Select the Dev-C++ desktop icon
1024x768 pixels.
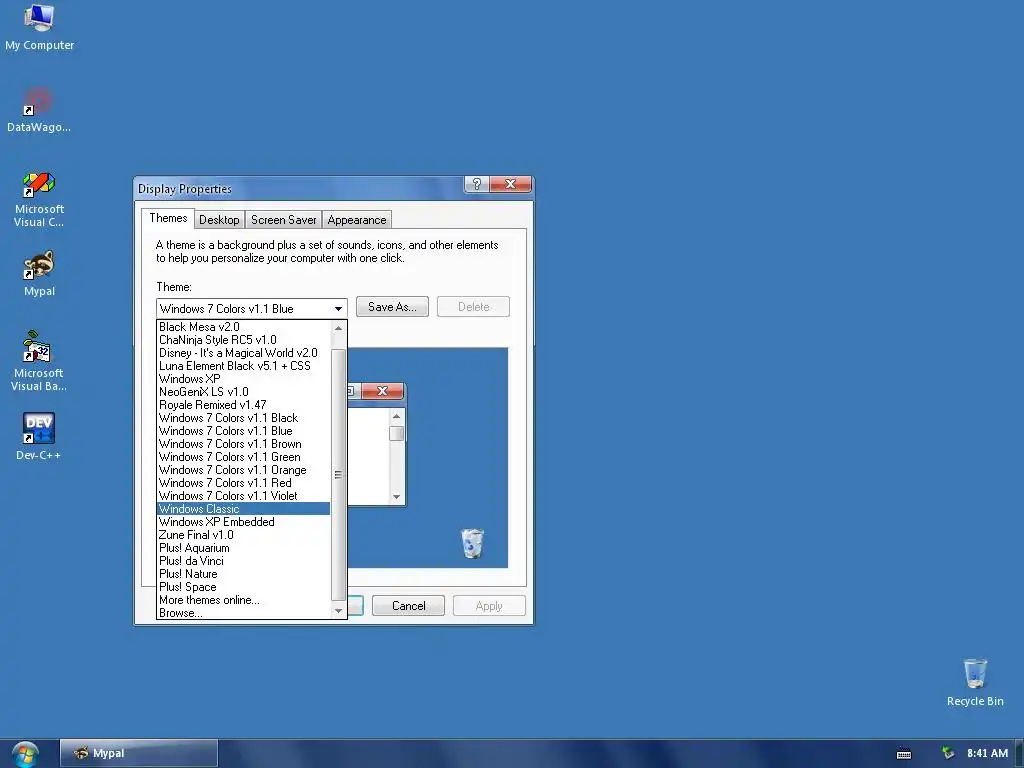click(39, 436)
